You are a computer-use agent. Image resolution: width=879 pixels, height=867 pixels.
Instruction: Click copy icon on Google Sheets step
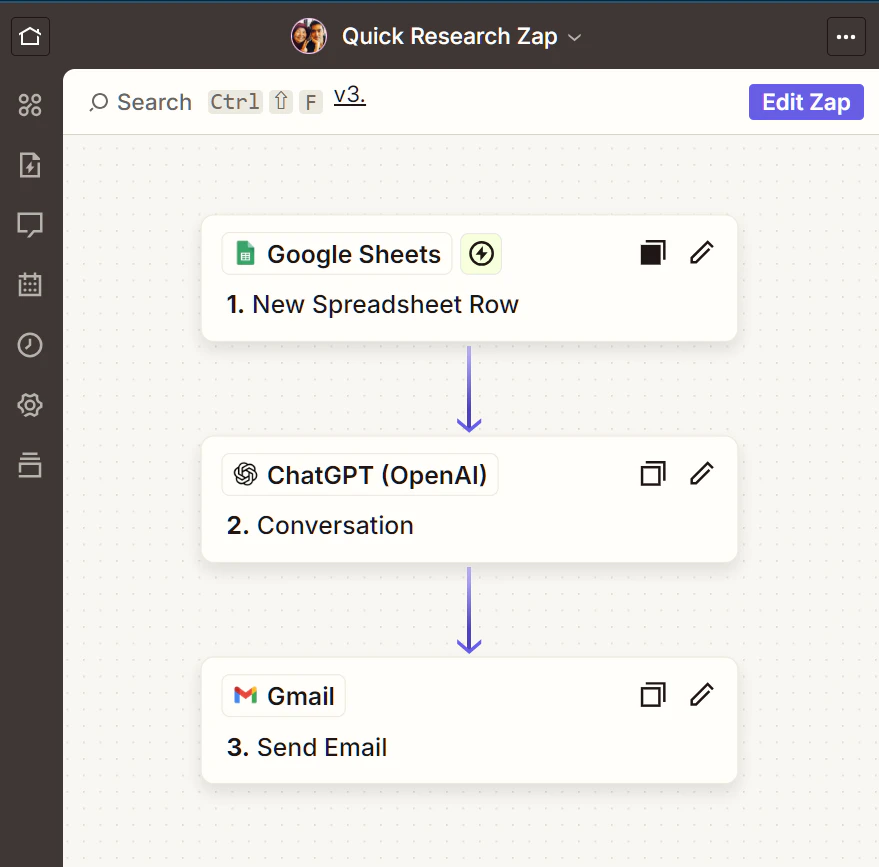pos(653,252)
